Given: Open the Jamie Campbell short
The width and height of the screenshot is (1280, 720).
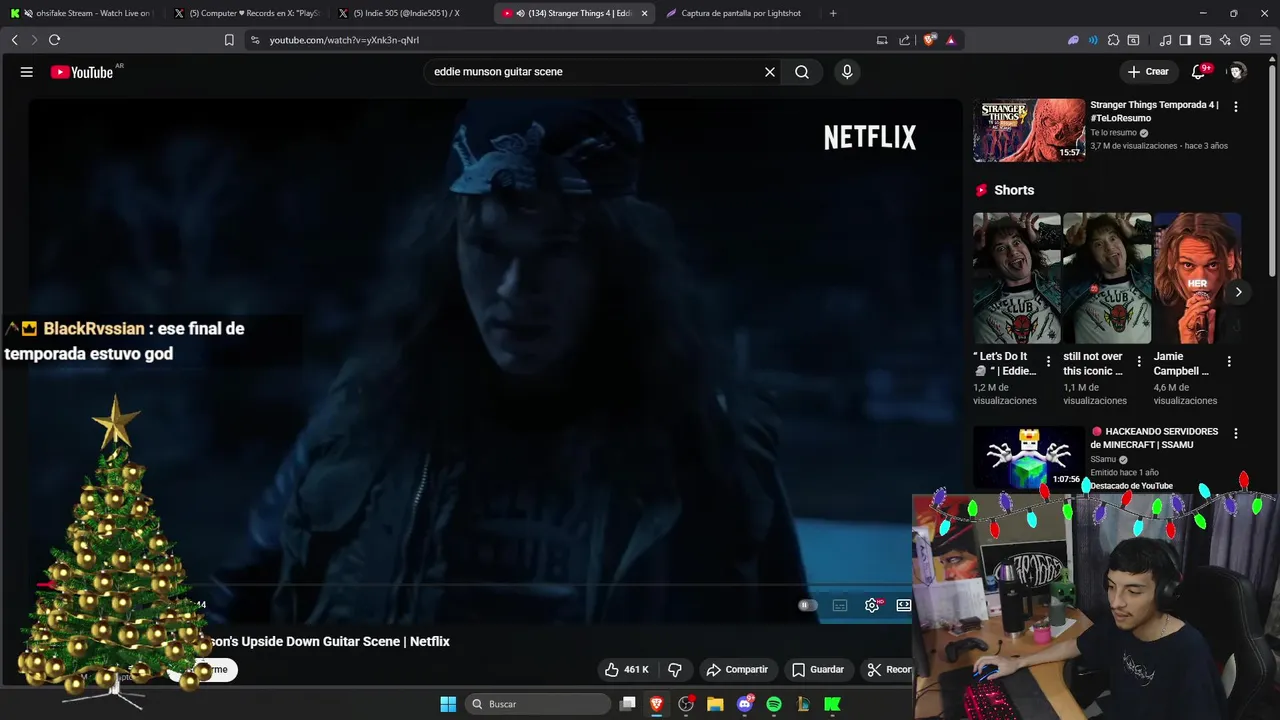Looking at the screenshot, I should pyautogui.click(x=1197, y=278).
